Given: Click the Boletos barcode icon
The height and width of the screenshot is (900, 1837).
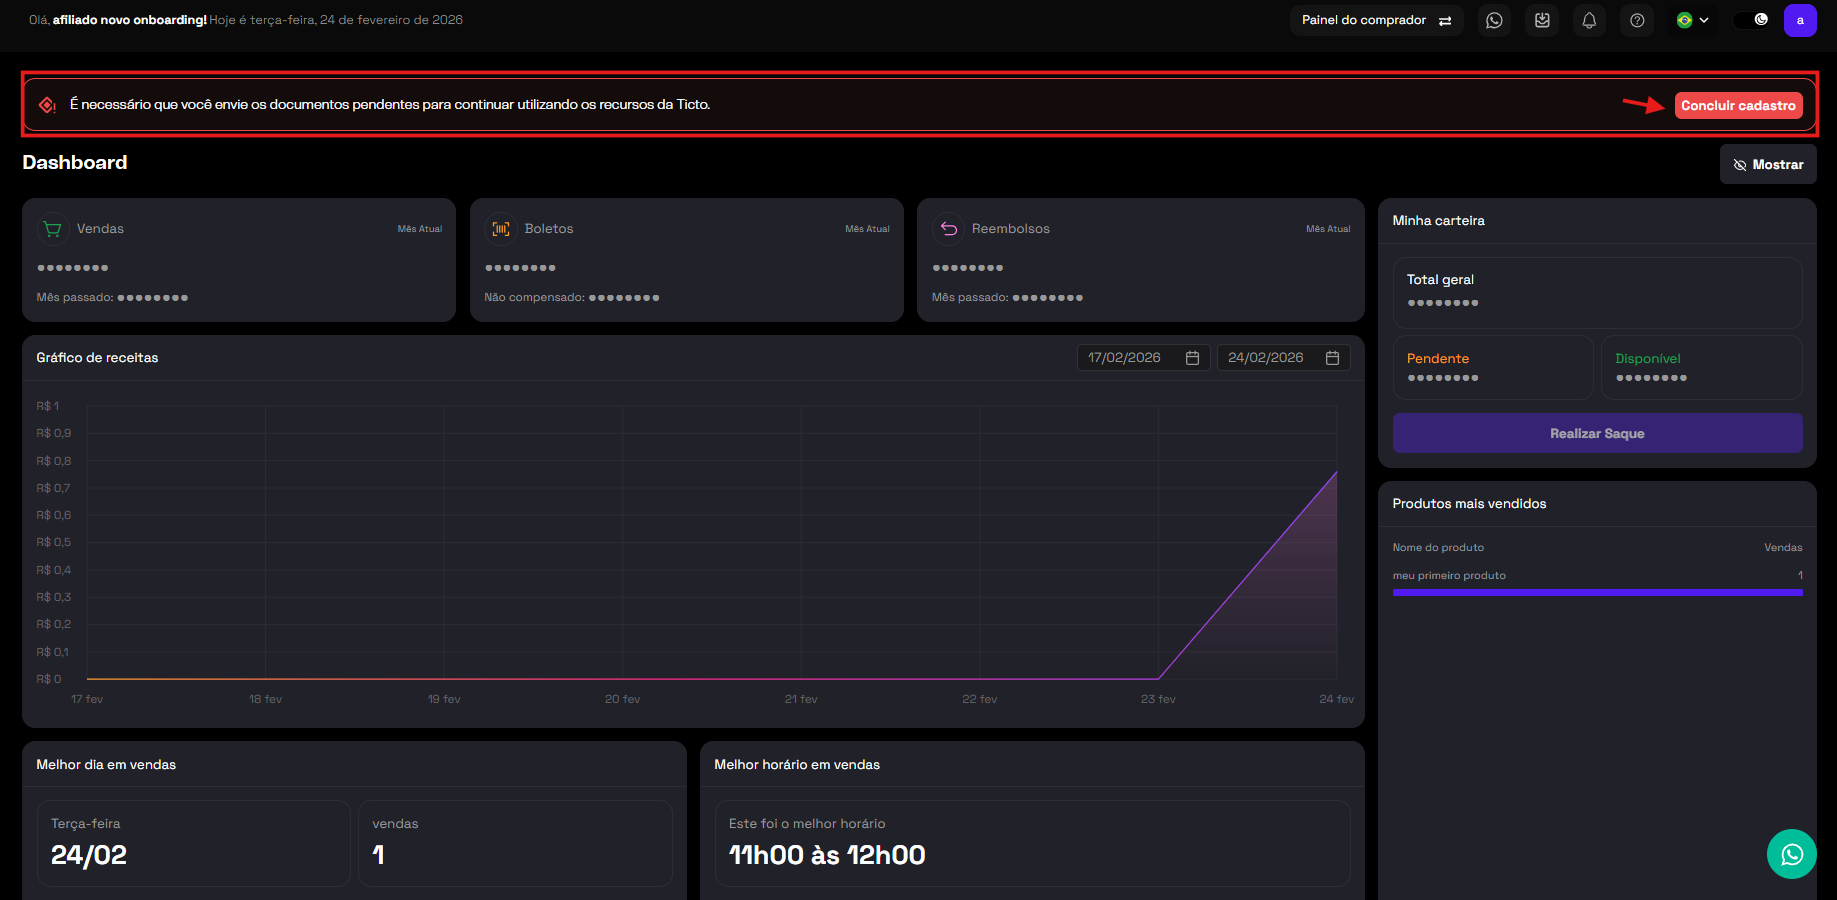Looking at the screenshot, I should click(501, 229).
